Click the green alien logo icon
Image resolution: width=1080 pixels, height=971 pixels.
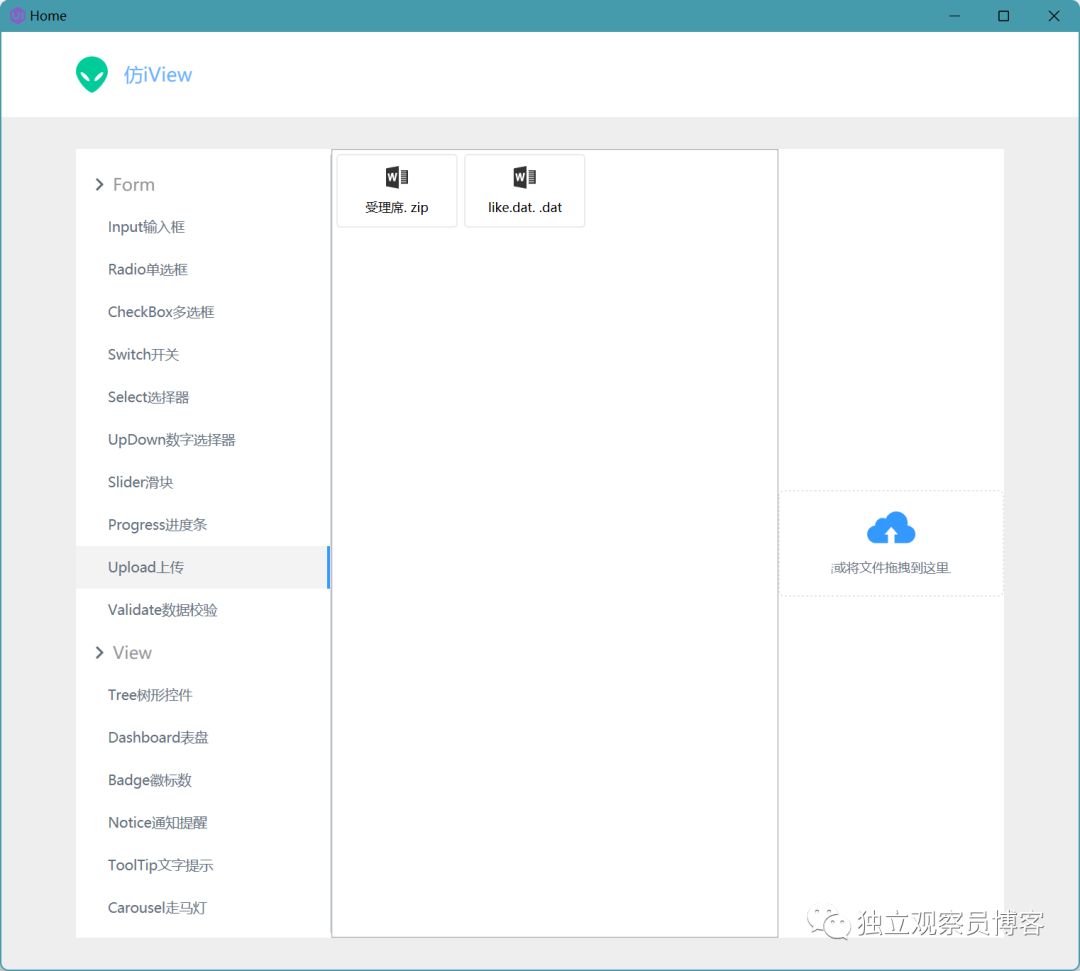92,73
